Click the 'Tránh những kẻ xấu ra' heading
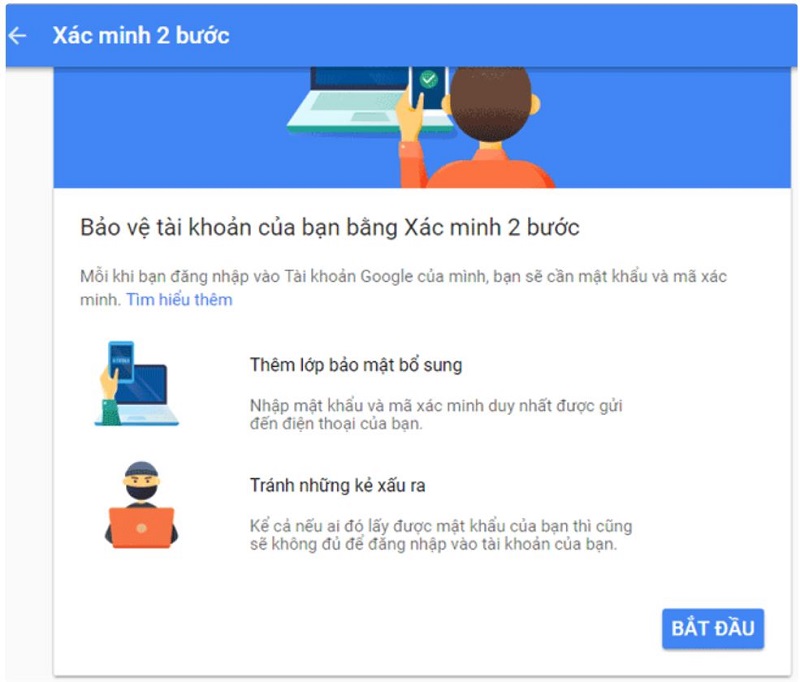 click(x=337, y=485)
